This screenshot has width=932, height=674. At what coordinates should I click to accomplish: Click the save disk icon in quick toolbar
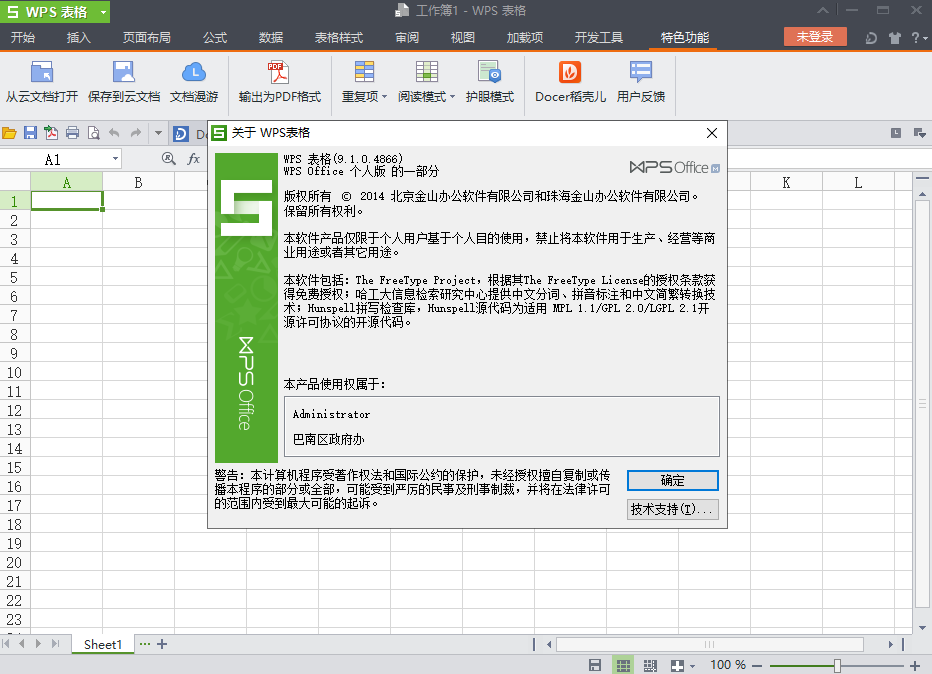[30, 133]
